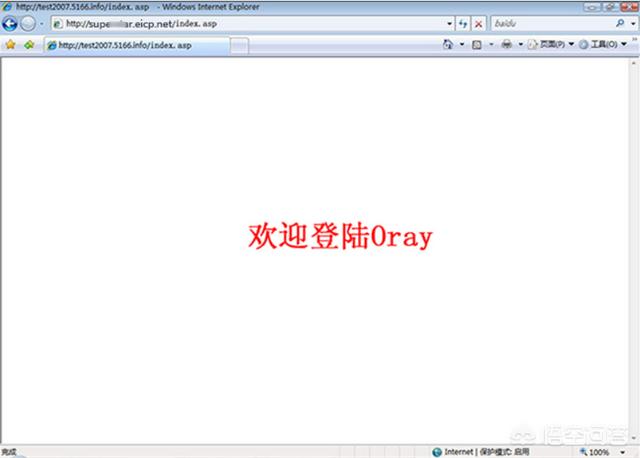Click the IE logo in title bar
Viewport: 640px width, 458px height.
pyautogui.click(x=7, y=7)
